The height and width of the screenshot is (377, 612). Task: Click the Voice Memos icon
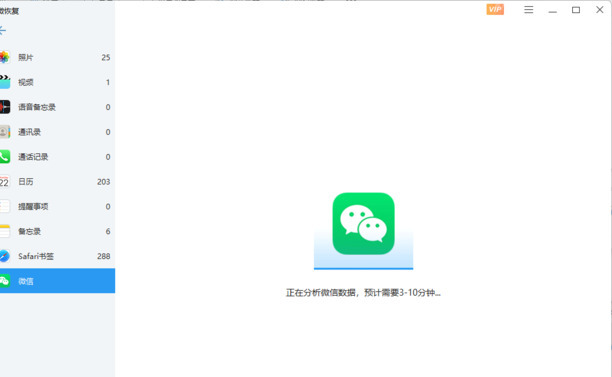(5, 107)
